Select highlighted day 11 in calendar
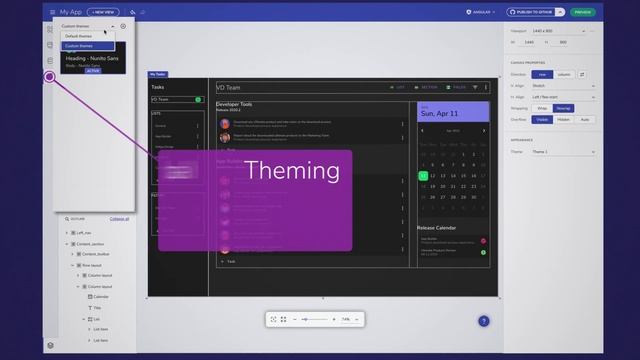Screen dimensions: 640x360 pyautogui.click(x=423, y=176)
